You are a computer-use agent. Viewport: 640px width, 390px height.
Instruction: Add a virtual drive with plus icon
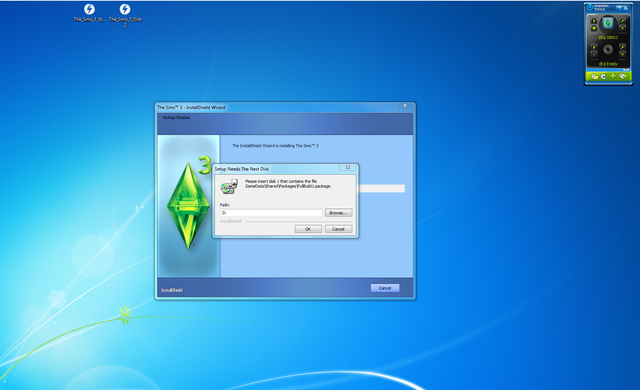point(613,76)
